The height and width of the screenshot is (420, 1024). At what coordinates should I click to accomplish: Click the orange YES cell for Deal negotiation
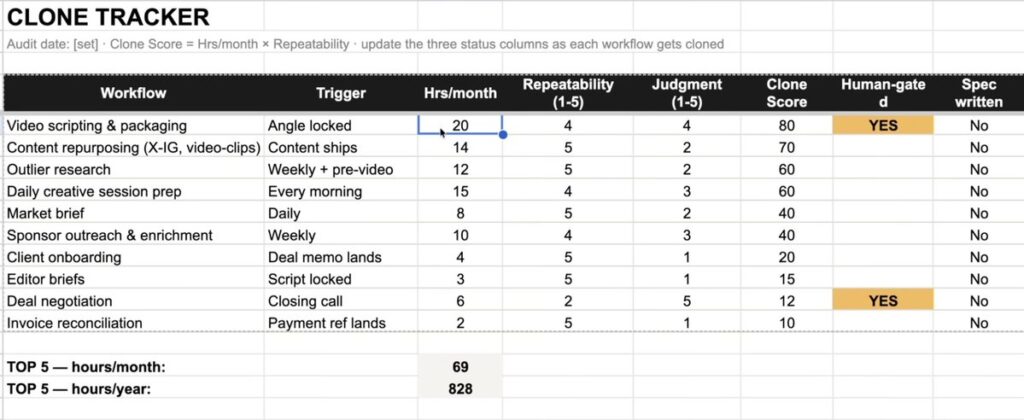883,301
